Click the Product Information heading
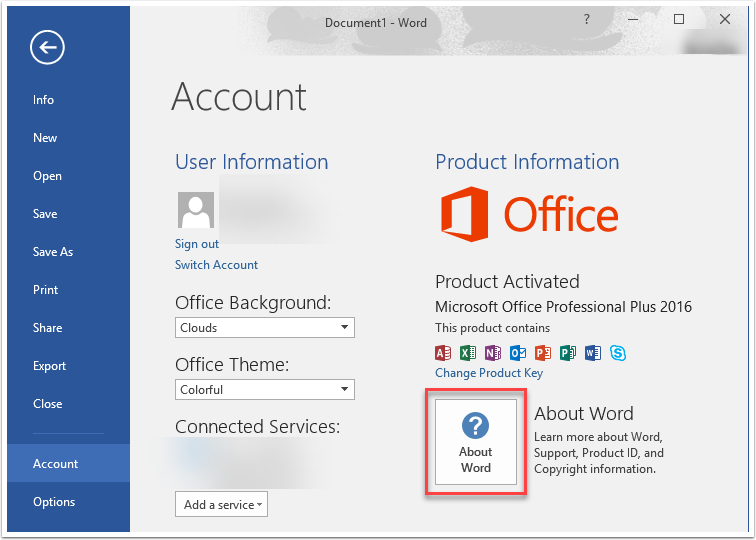The image size is (756, 540). (x=527, y=162)
